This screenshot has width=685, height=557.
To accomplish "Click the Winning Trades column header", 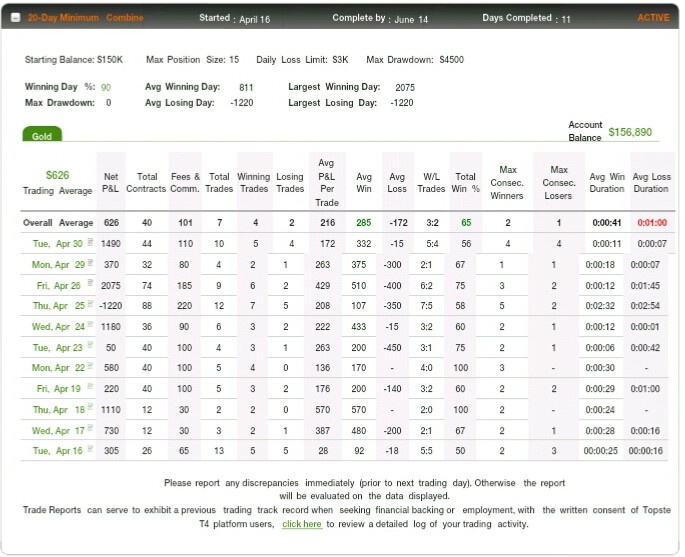I will point(254,183).
